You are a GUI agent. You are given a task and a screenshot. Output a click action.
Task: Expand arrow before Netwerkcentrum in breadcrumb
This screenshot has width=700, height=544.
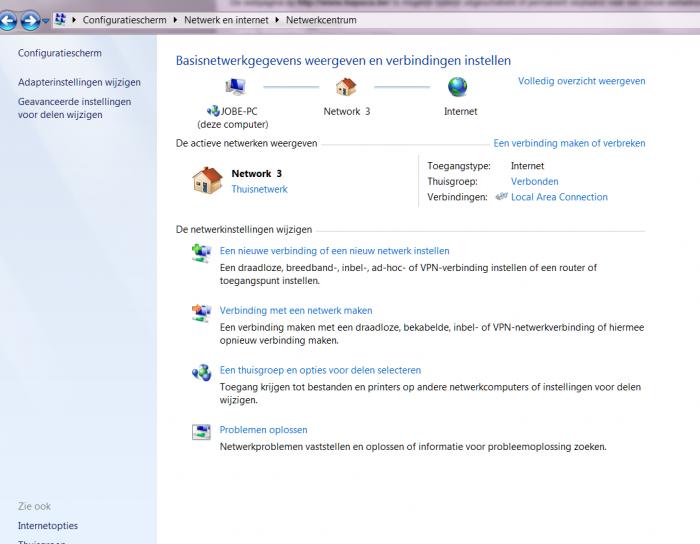coord(277,20)
